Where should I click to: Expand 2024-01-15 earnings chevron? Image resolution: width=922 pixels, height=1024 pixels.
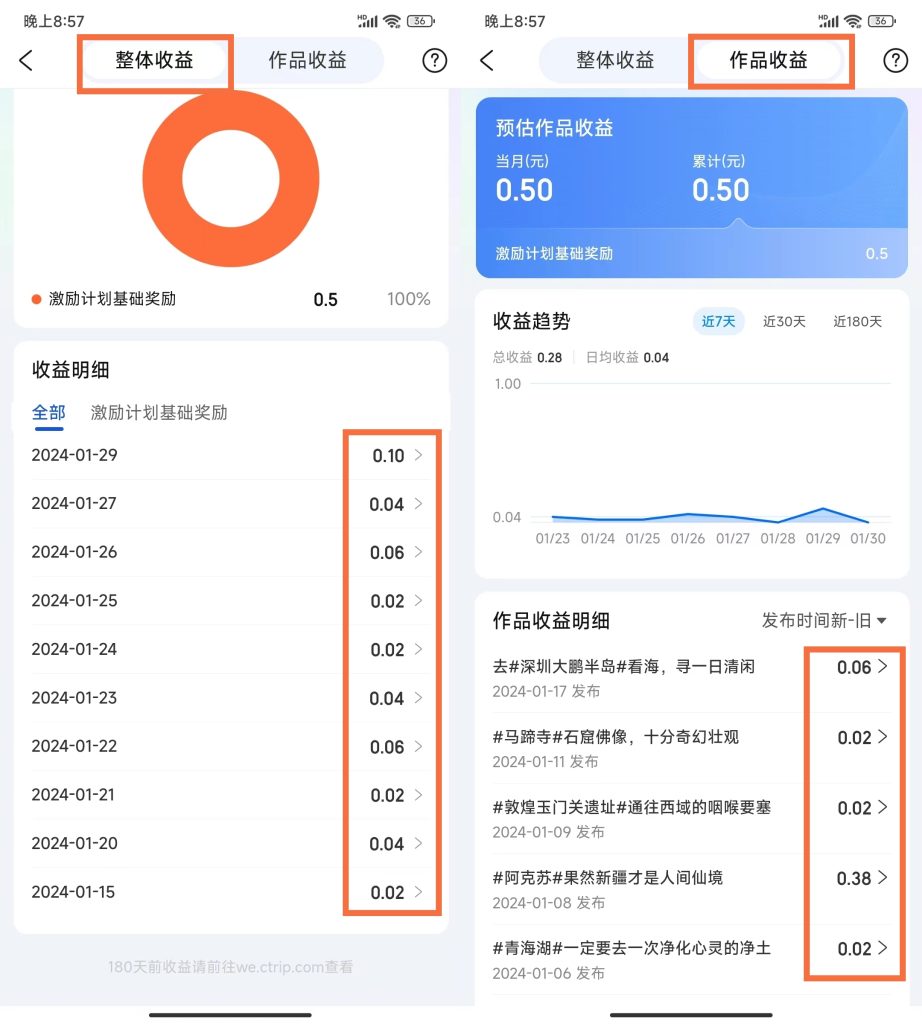point(419,891)
